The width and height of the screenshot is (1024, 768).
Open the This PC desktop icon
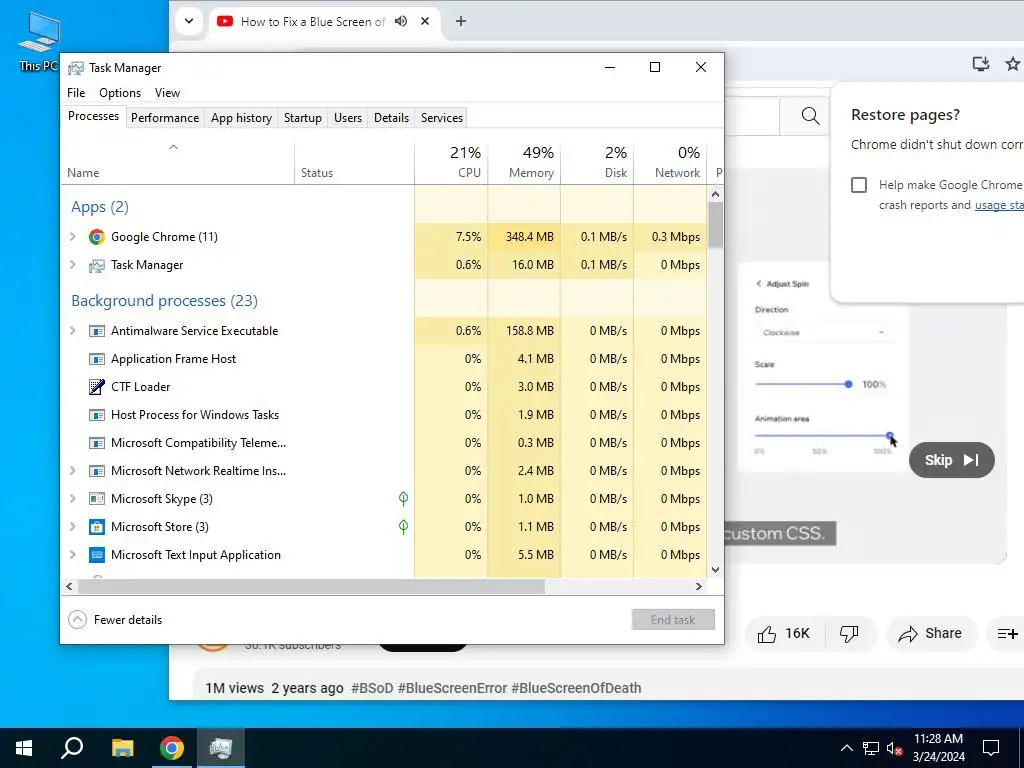(39, 40)
